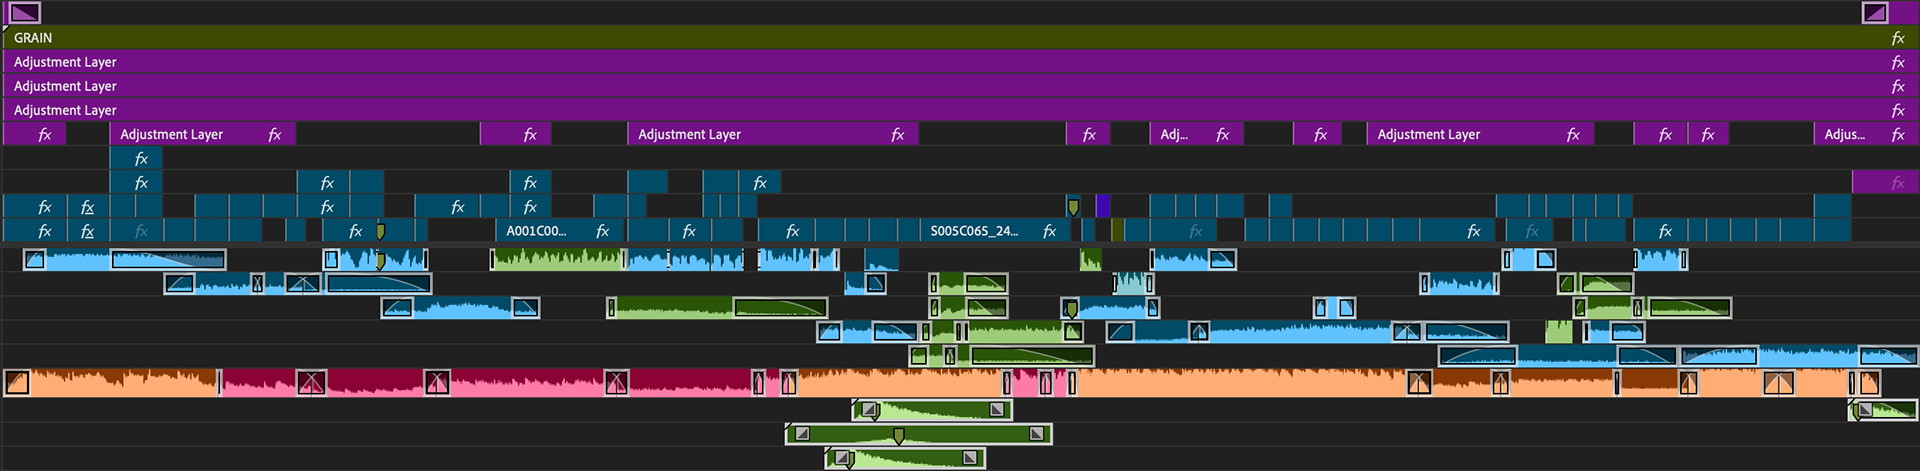Select the purple fx clip just before 'Adj...'
The width and height of the screenshot is (1920, 471).
point(1088,134)
